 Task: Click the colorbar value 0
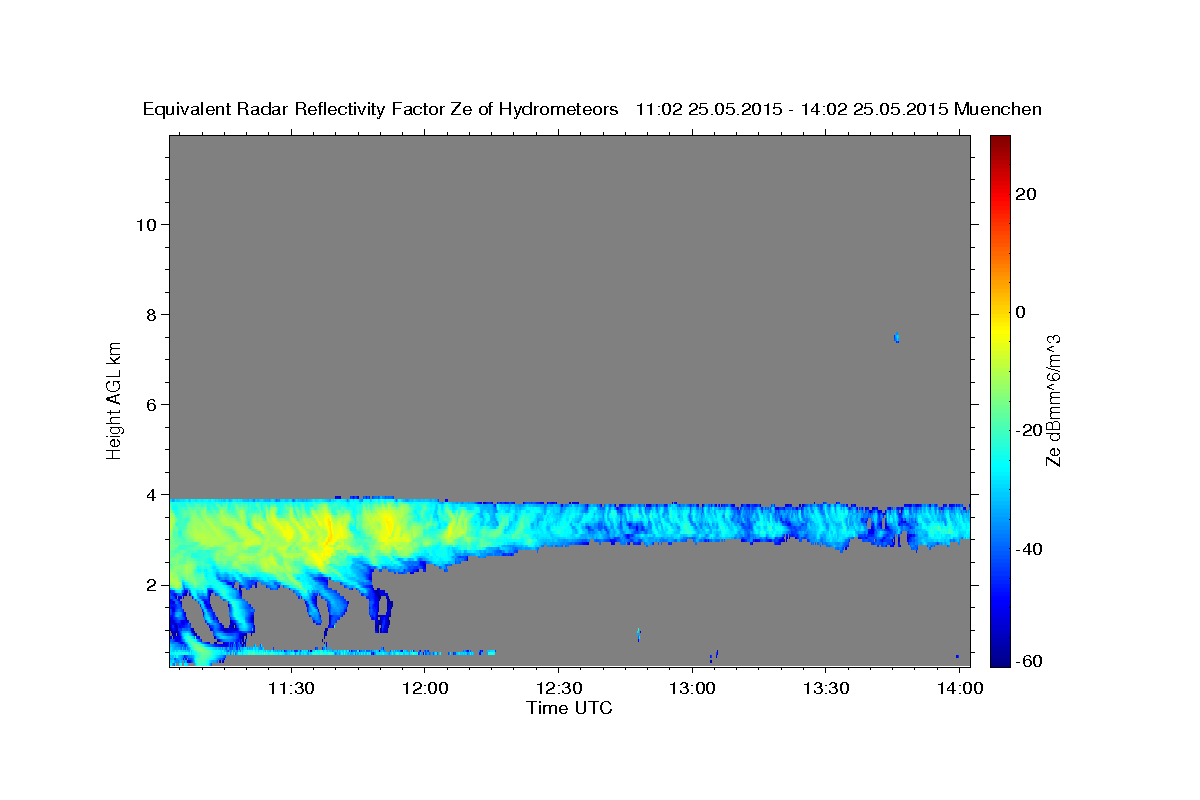click(x=1020, y=312)
